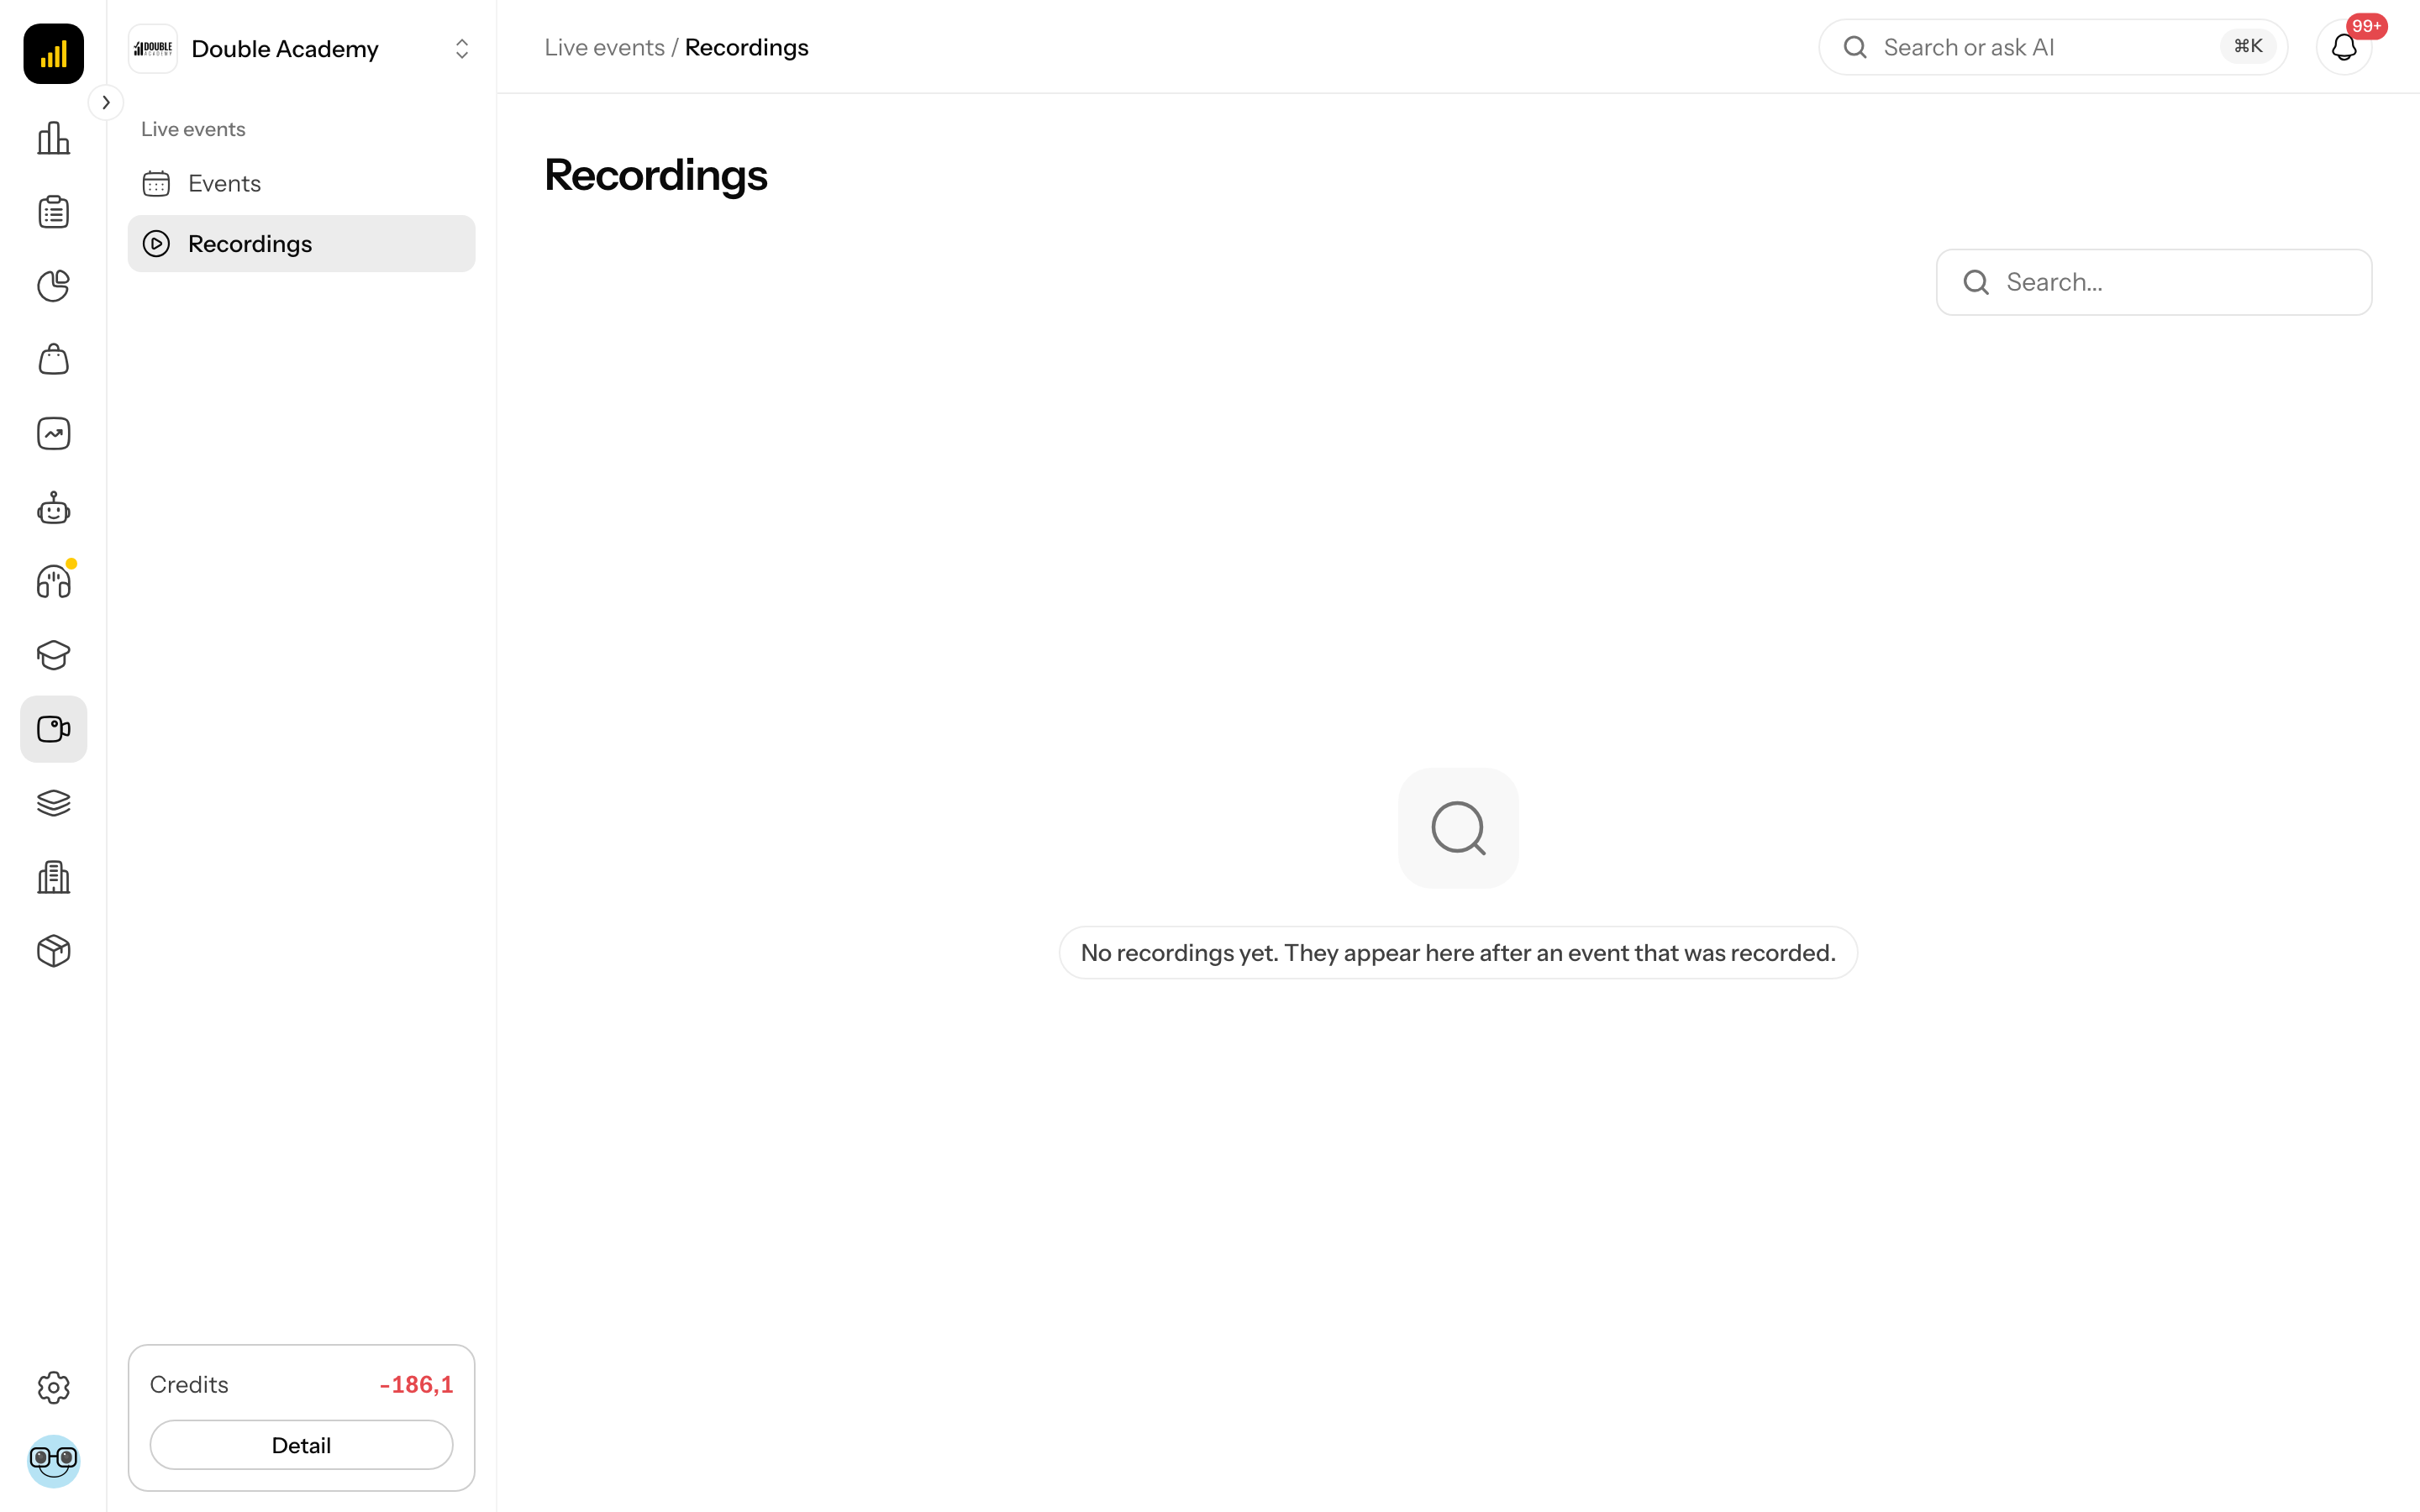Image resolution: width=2420 pixels, height=1512 pixels.
Task: Click the Live events section label in sidebar
Action: point(193,129)
